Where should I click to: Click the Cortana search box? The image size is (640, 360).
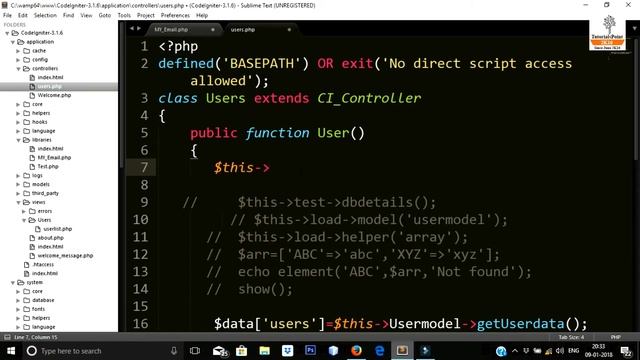pos(100,351)
